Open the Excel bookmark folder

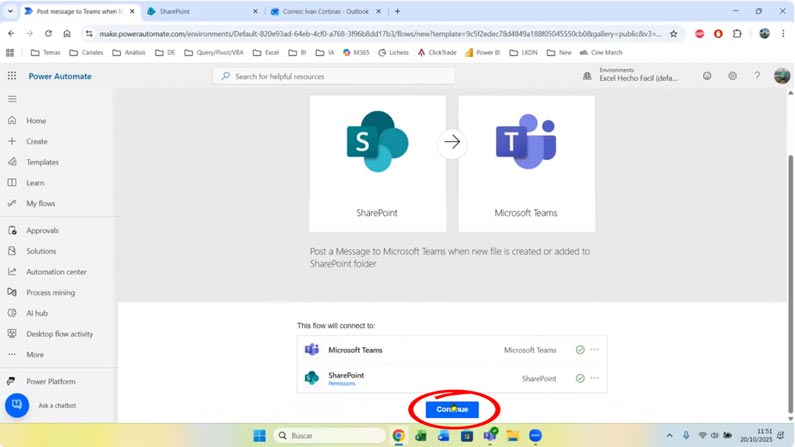[x=266, y=52]
